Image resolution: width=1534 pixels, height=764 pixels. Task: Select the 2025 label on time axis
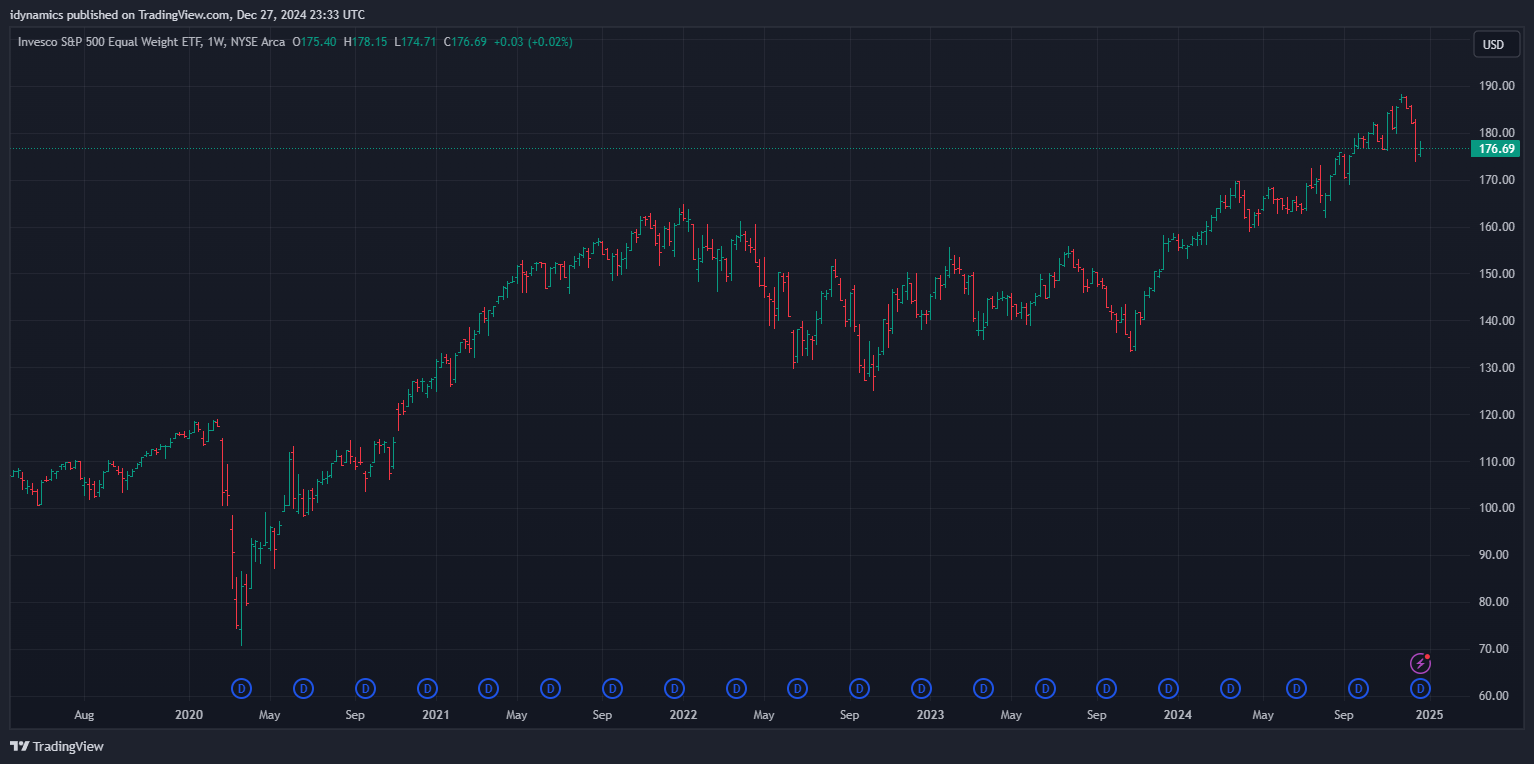coord(1429,715)
